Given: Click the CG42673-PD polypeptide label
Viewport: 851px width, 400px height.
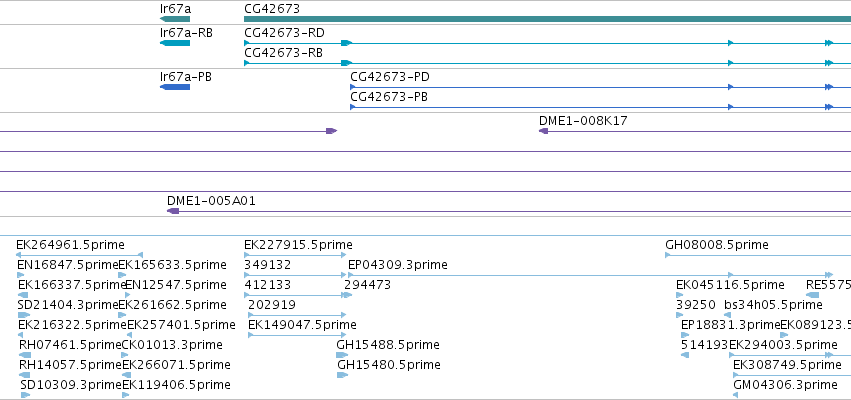Looking at the screenshot, I should coord(390,77).
